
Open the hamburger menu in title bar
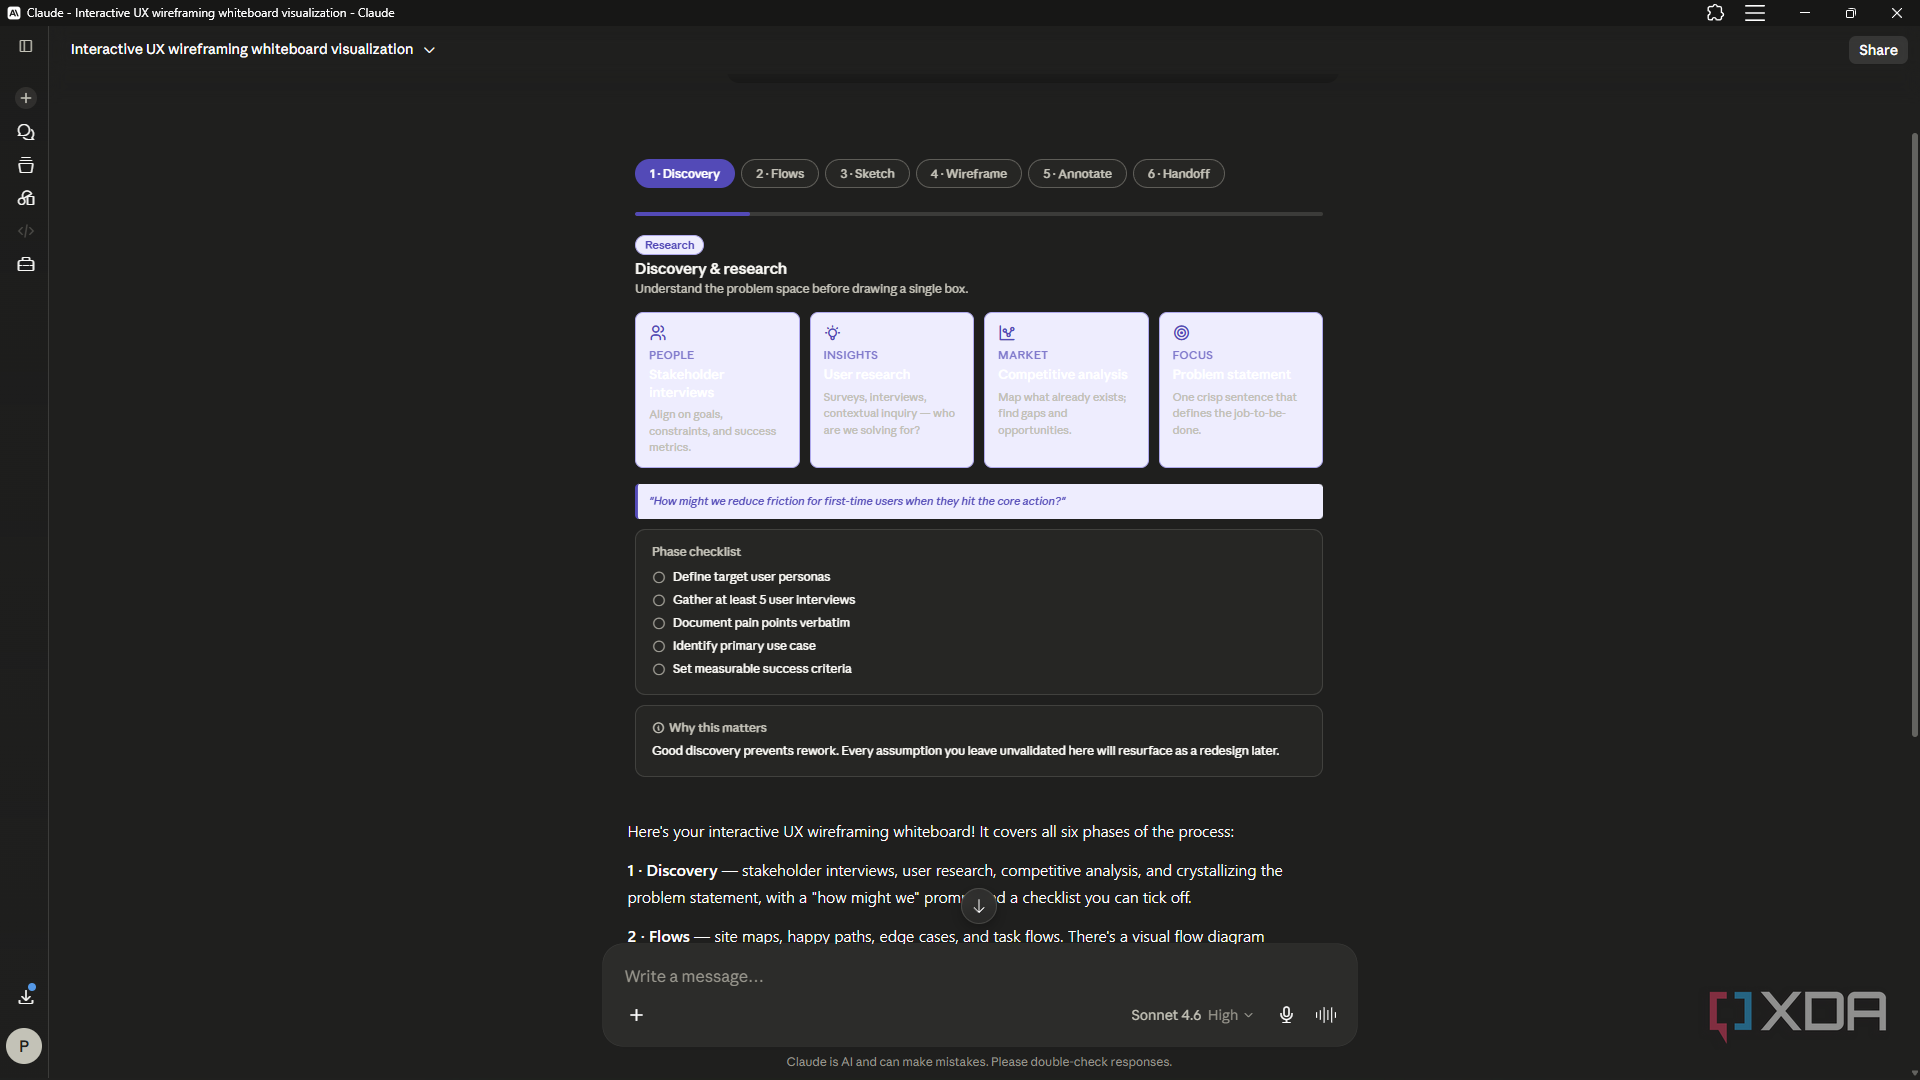[x=1755, y=13]
